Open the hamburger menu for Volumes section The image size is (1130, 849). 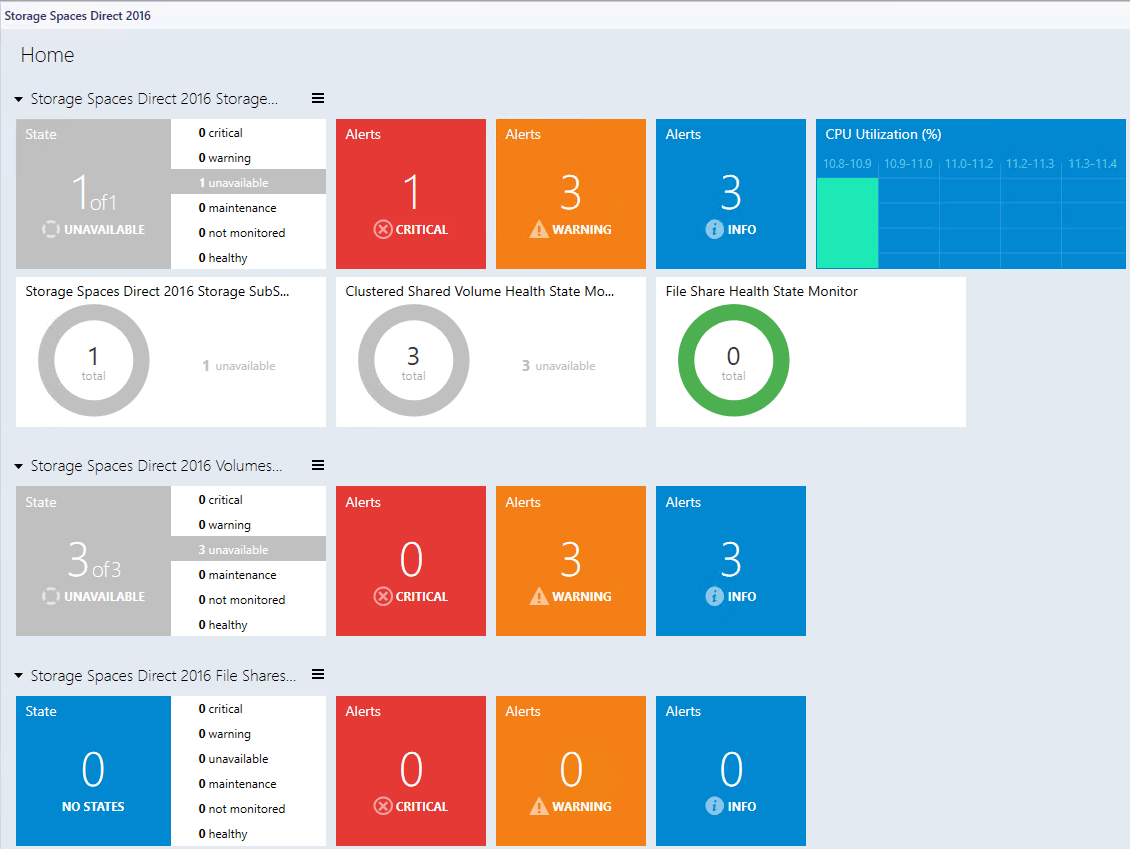[318, 465]
